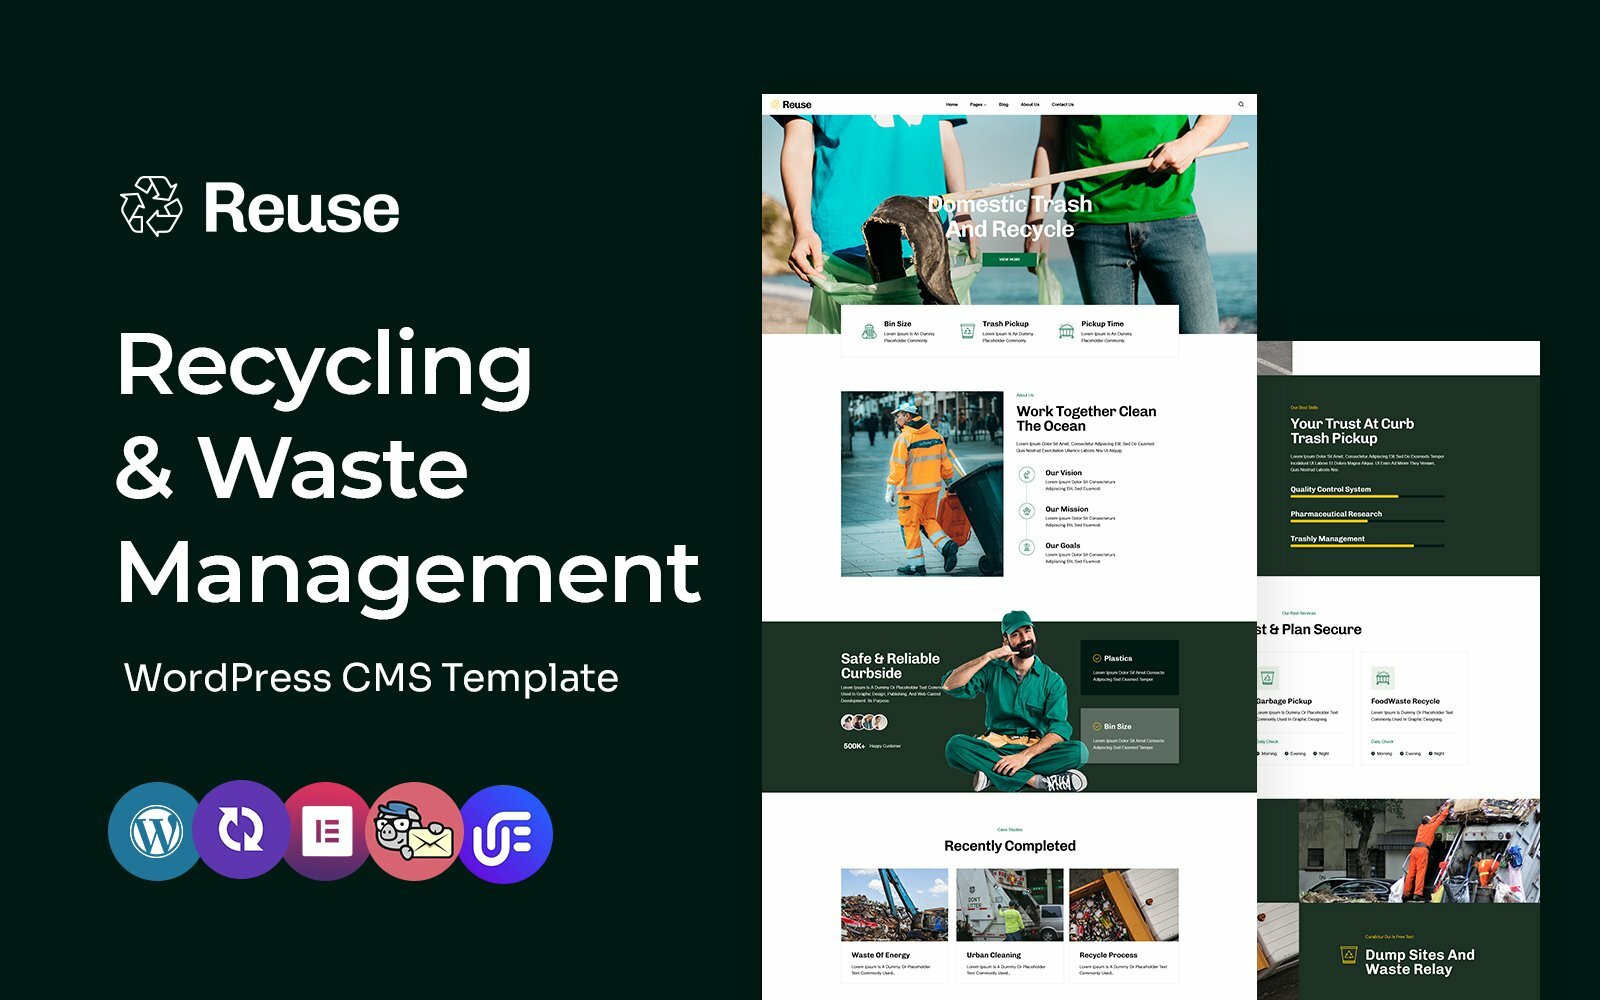Open the Contact Us menu item
The height and width of the screenshot is (1000, 1600).
(1062, 104)
